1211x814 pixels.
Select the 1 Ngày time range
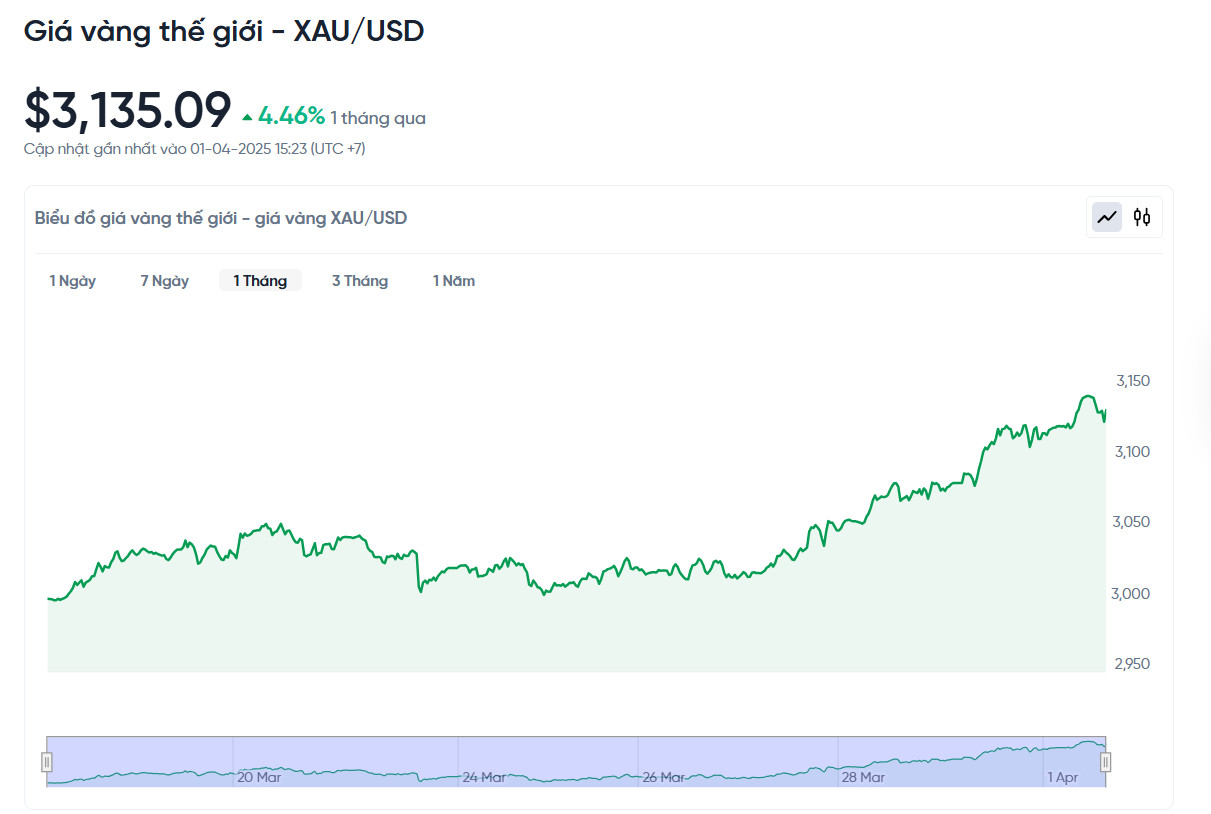click(73, 281)
